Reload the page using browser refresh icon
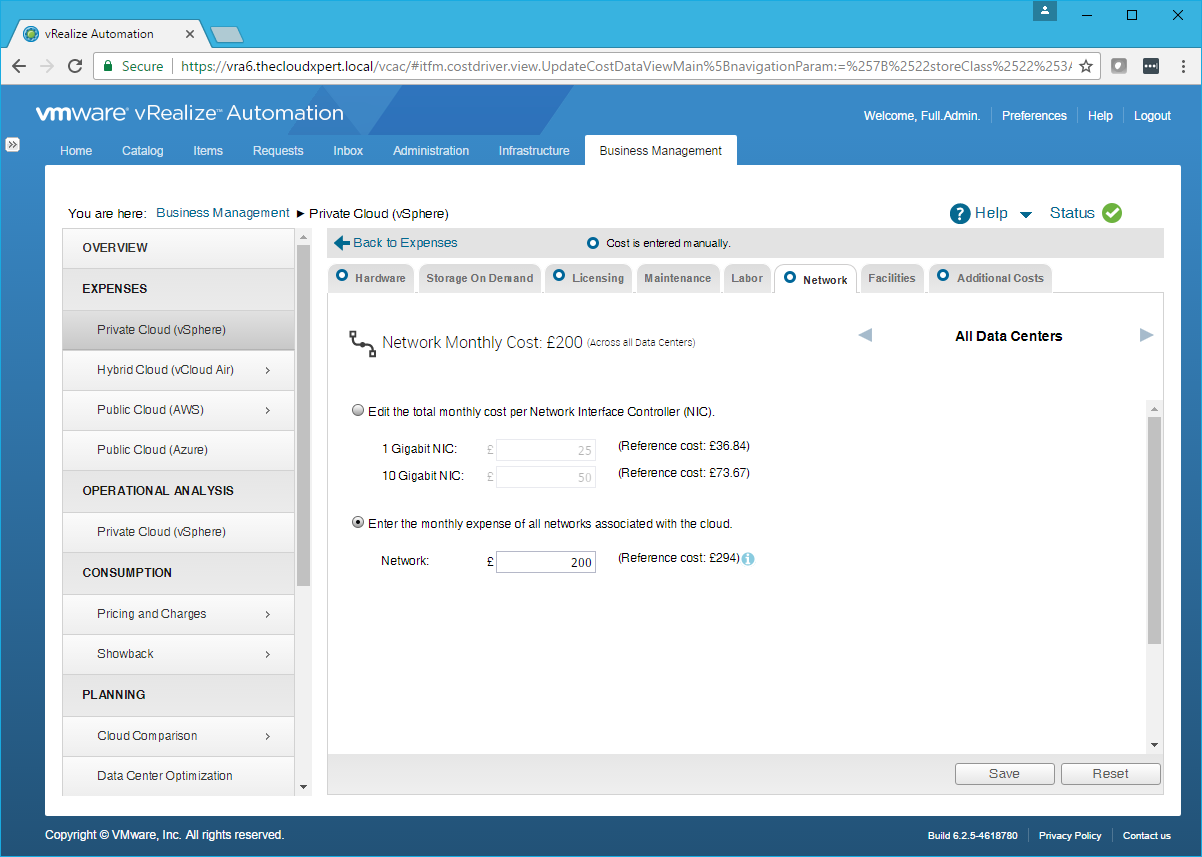This screenshot has height=857, width=1202. [x=75, y=66]
